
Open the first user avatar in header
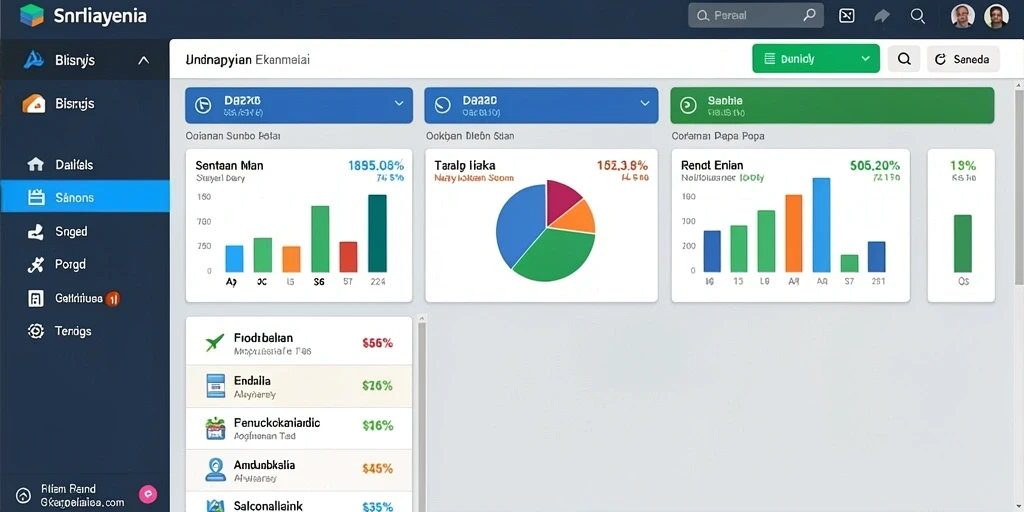(x=963, y=16)
